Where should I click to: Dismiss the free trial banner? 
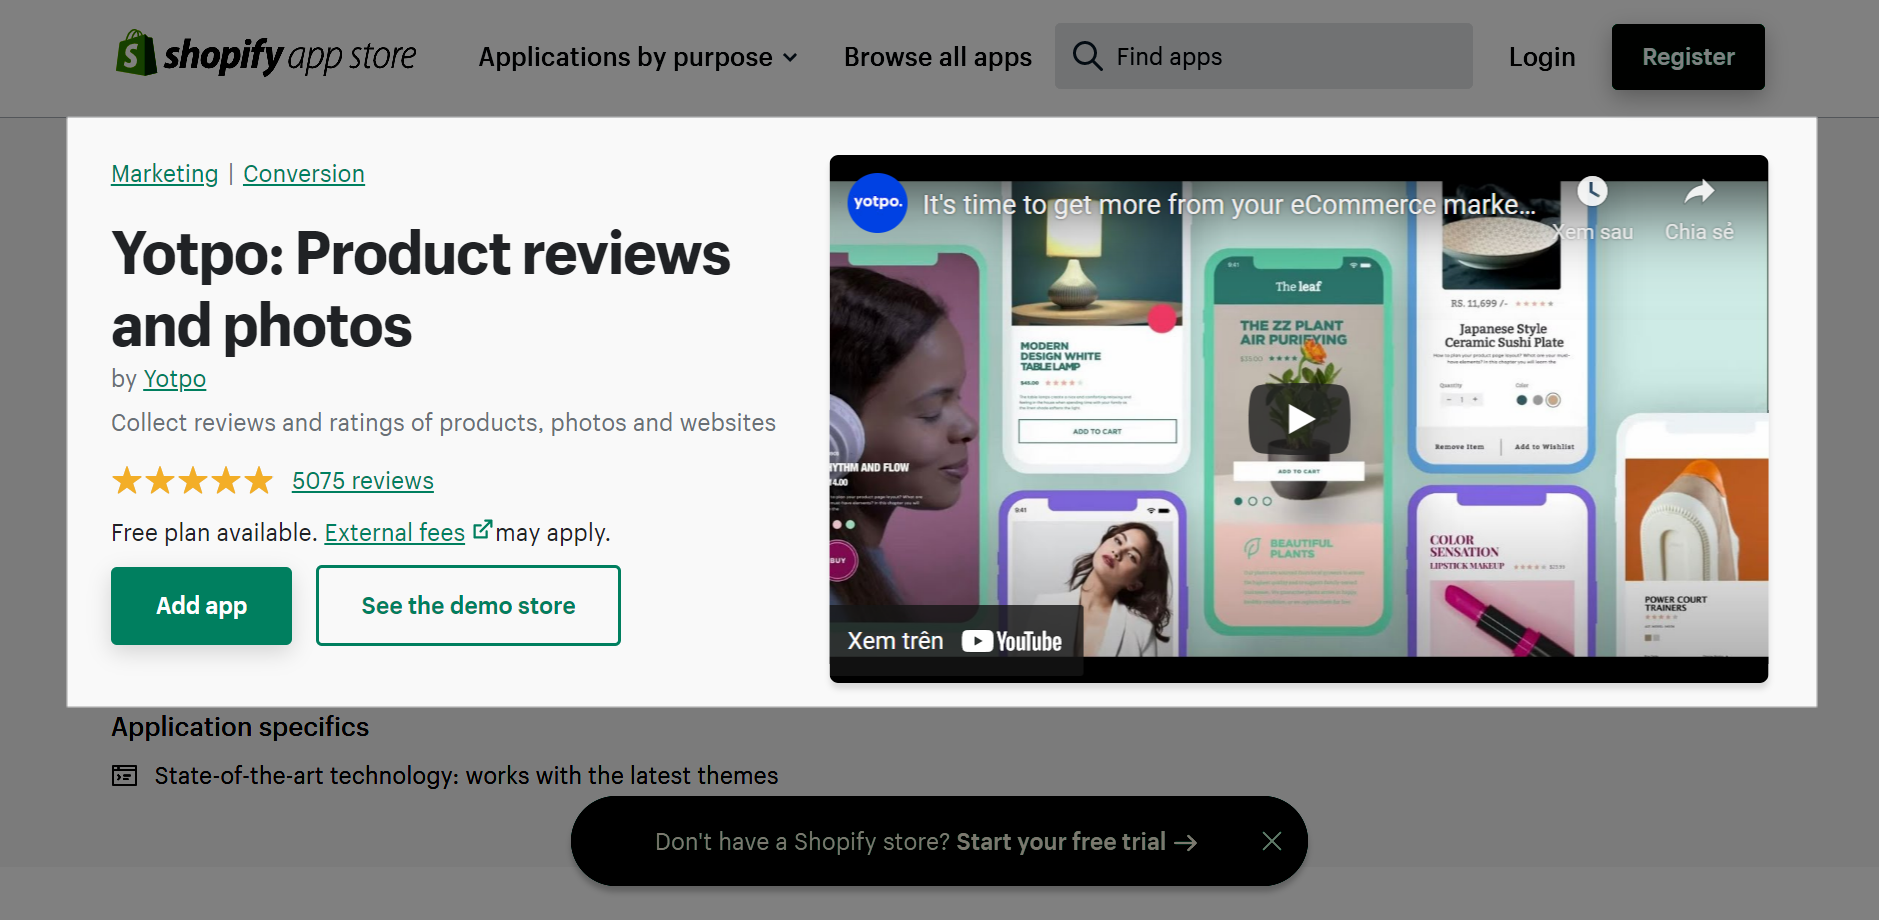[x=1271, y=841]
